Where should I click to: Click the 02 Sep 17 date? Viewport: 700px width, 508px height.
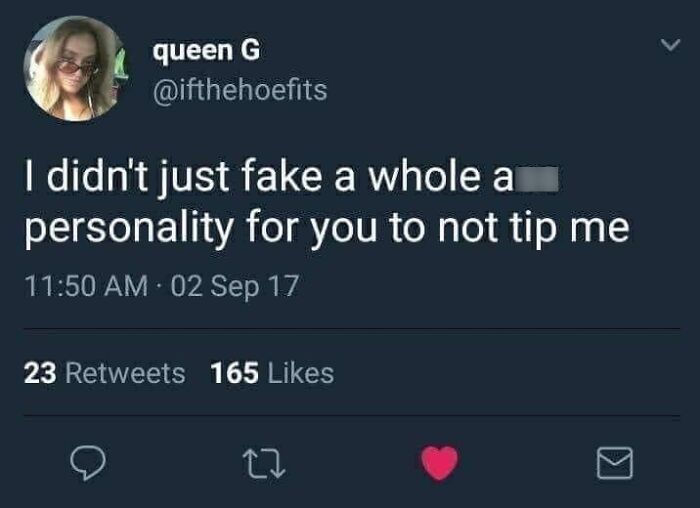click(x=236, y=287)
